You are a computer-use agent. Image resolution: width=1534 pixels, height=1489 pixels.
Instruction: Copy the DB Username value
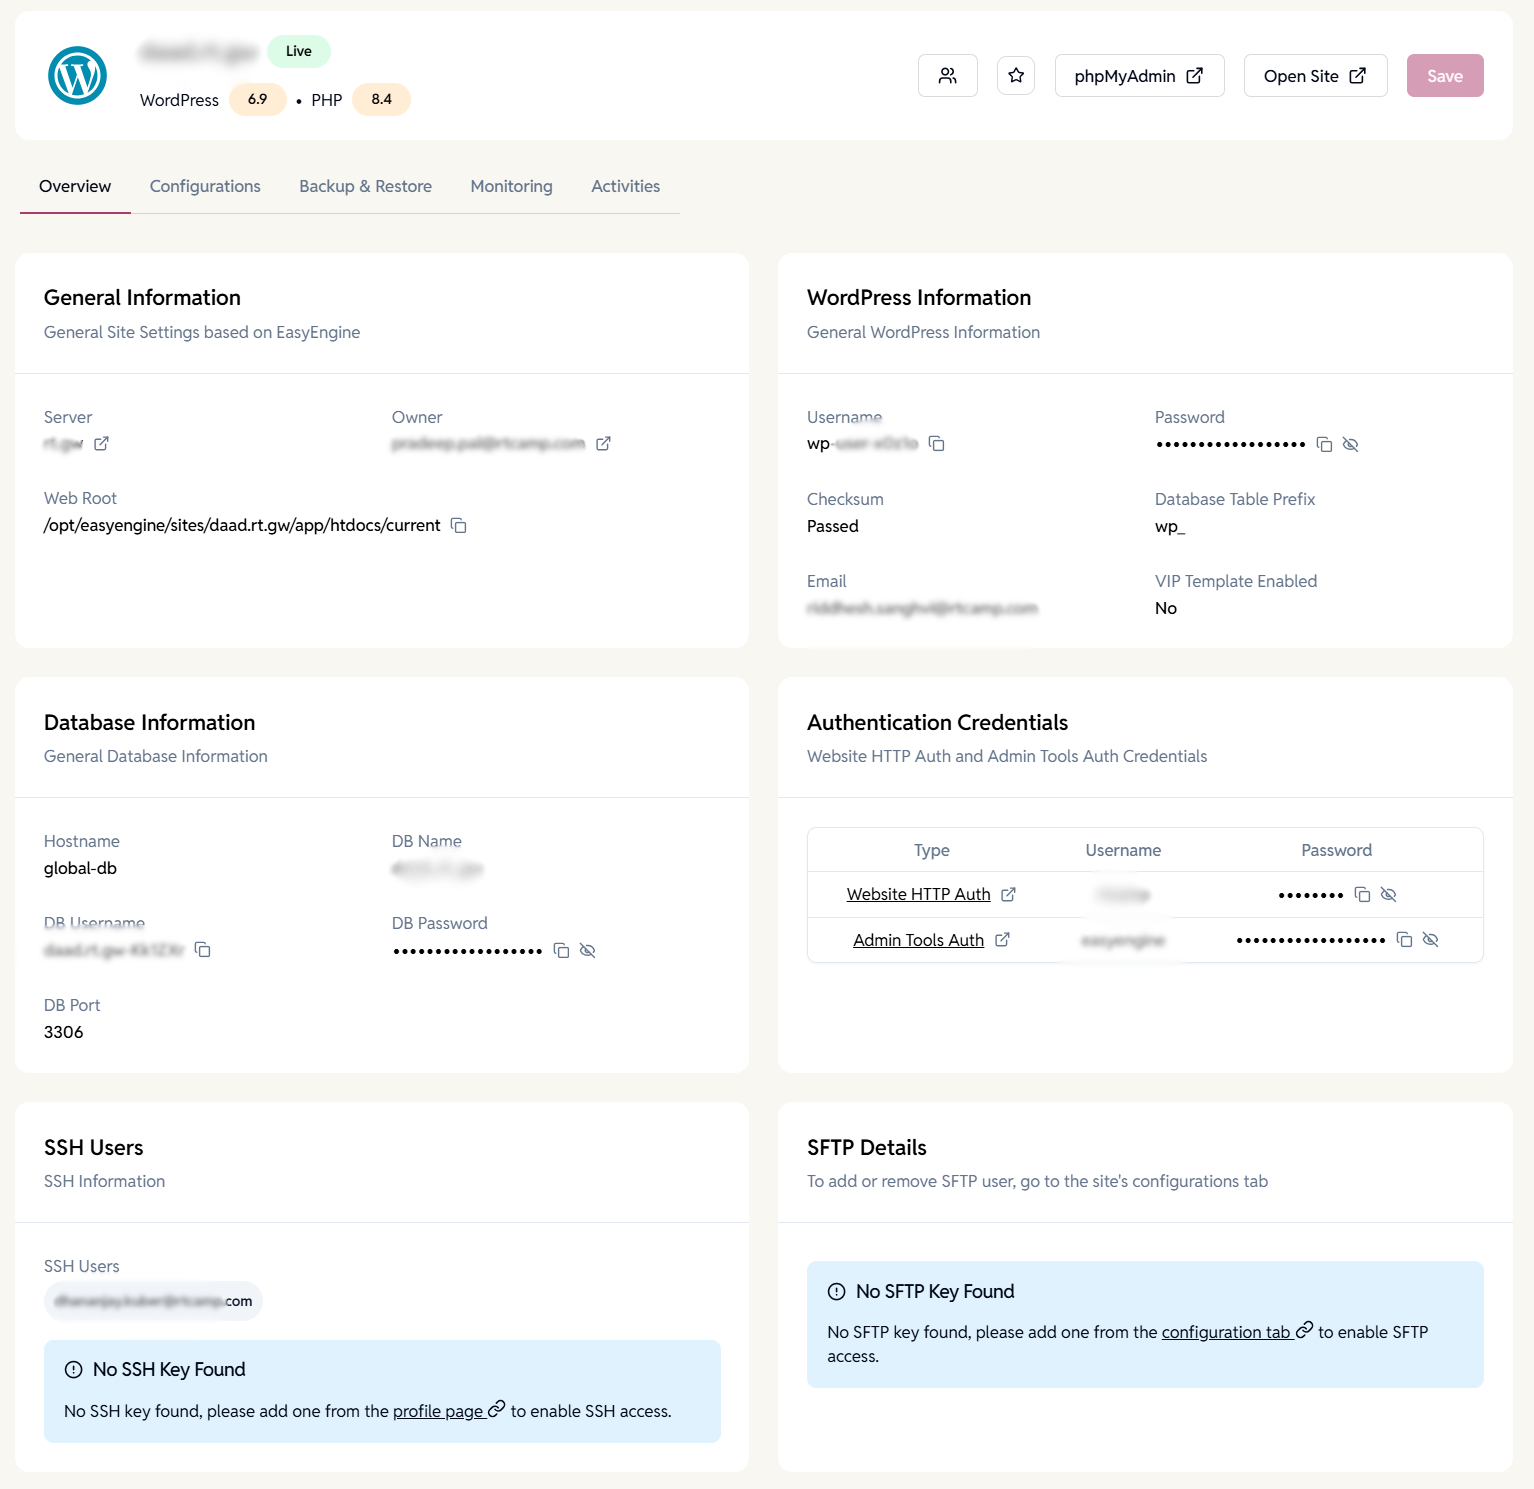point(203,950)
